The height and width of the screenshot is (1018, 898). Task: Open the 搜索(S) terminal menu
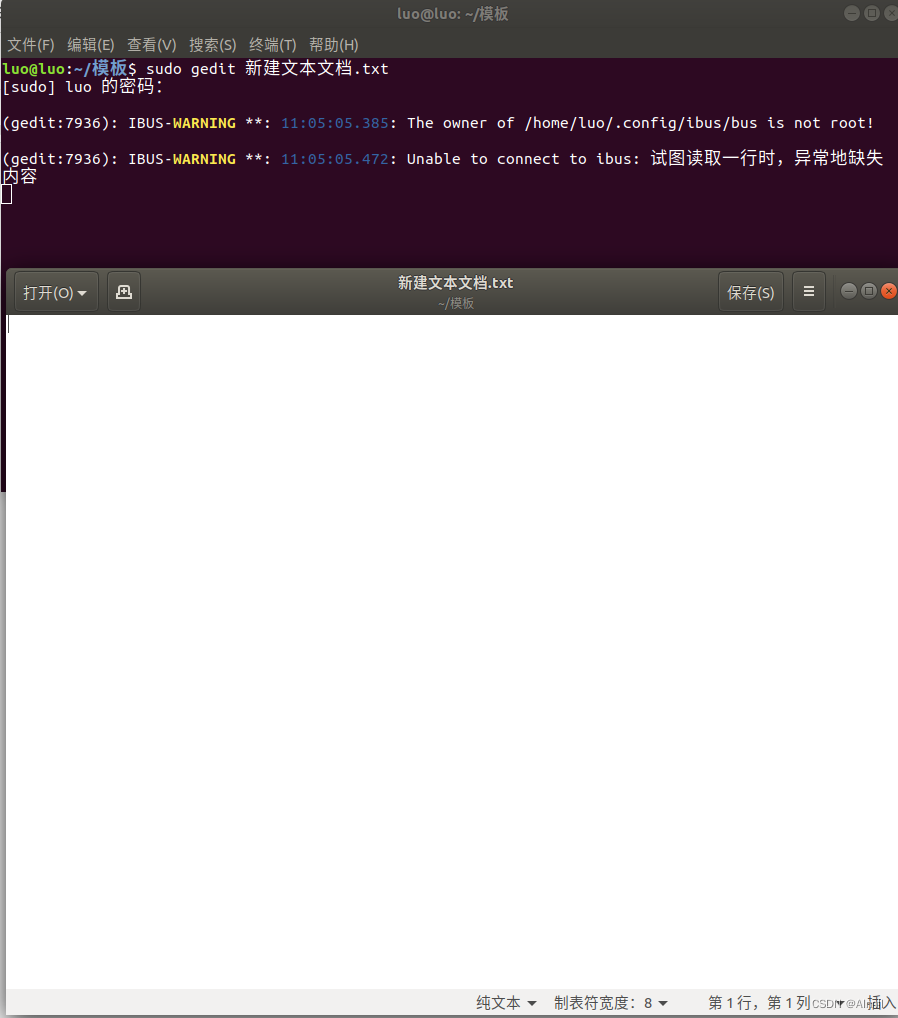(212, 44)
